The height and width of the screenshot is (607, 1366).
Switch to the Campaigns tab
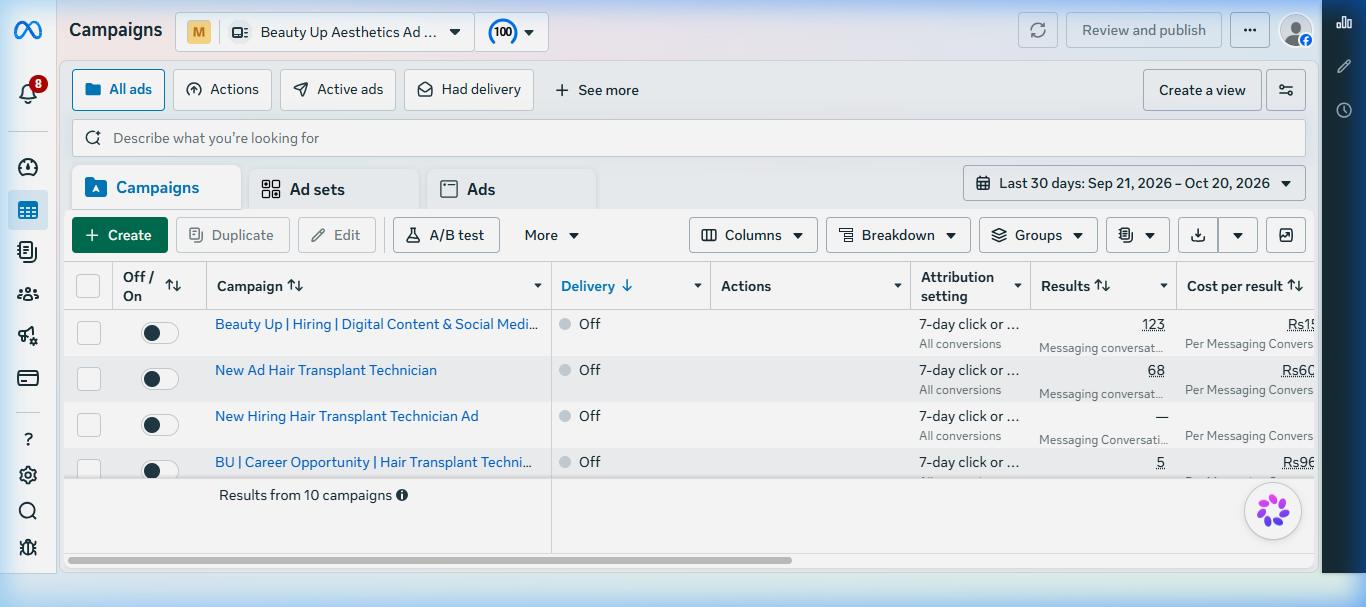coord(156,187)
